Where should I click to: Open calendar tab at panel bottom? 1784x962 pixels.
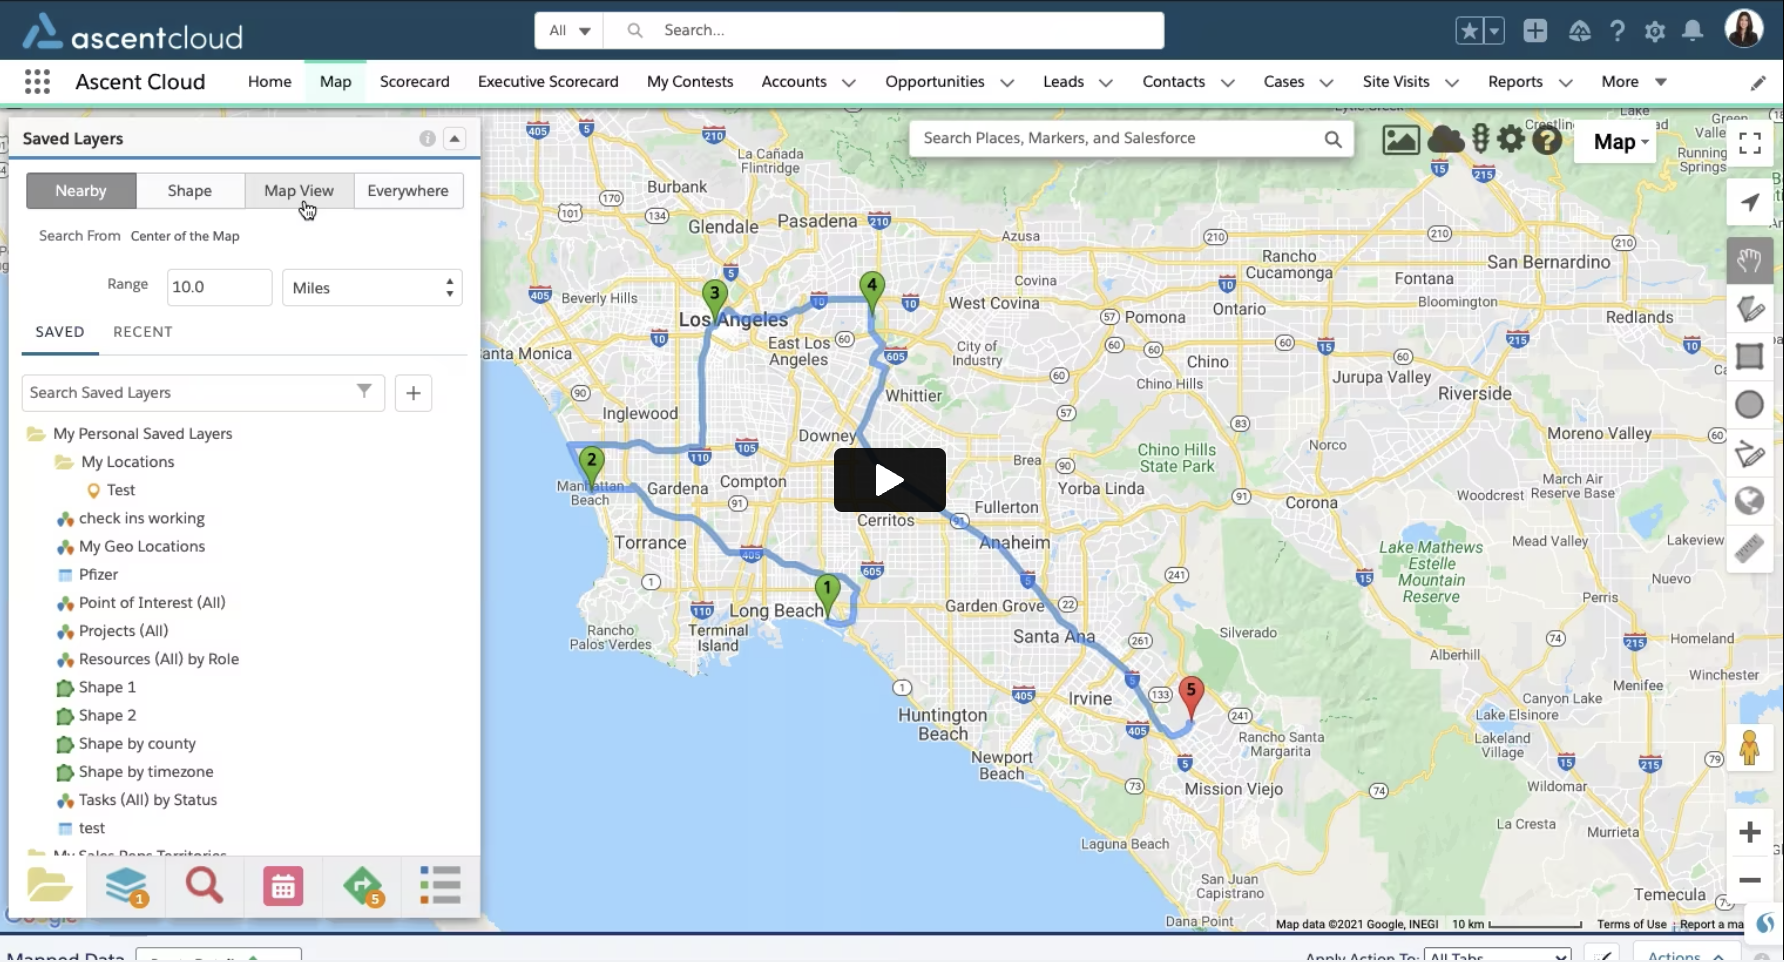point(283,886)
